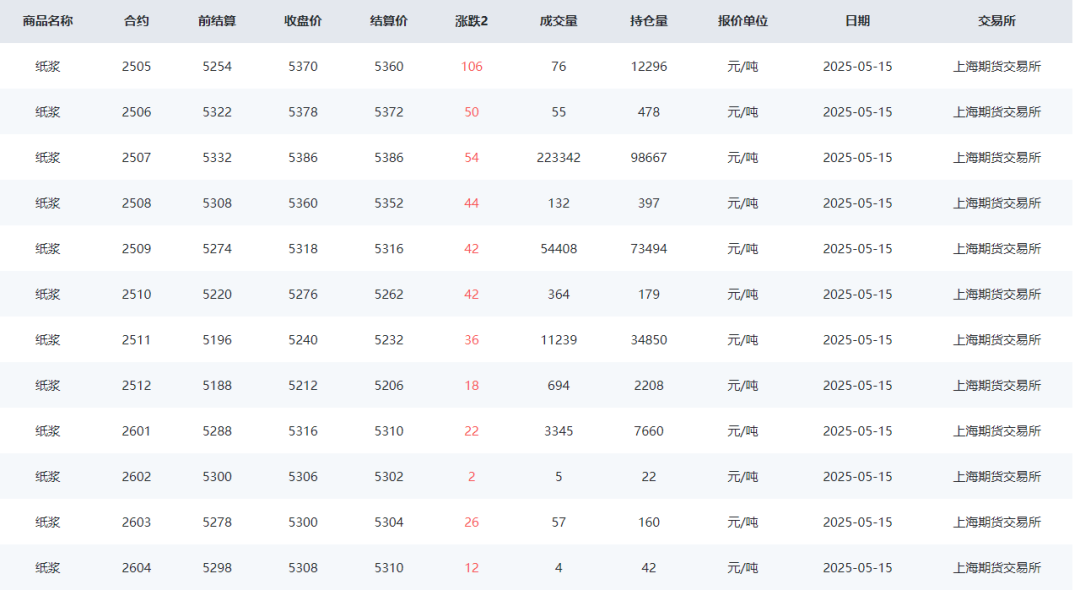
Task: Click the red change value 12
Action: tap(471, 568)
